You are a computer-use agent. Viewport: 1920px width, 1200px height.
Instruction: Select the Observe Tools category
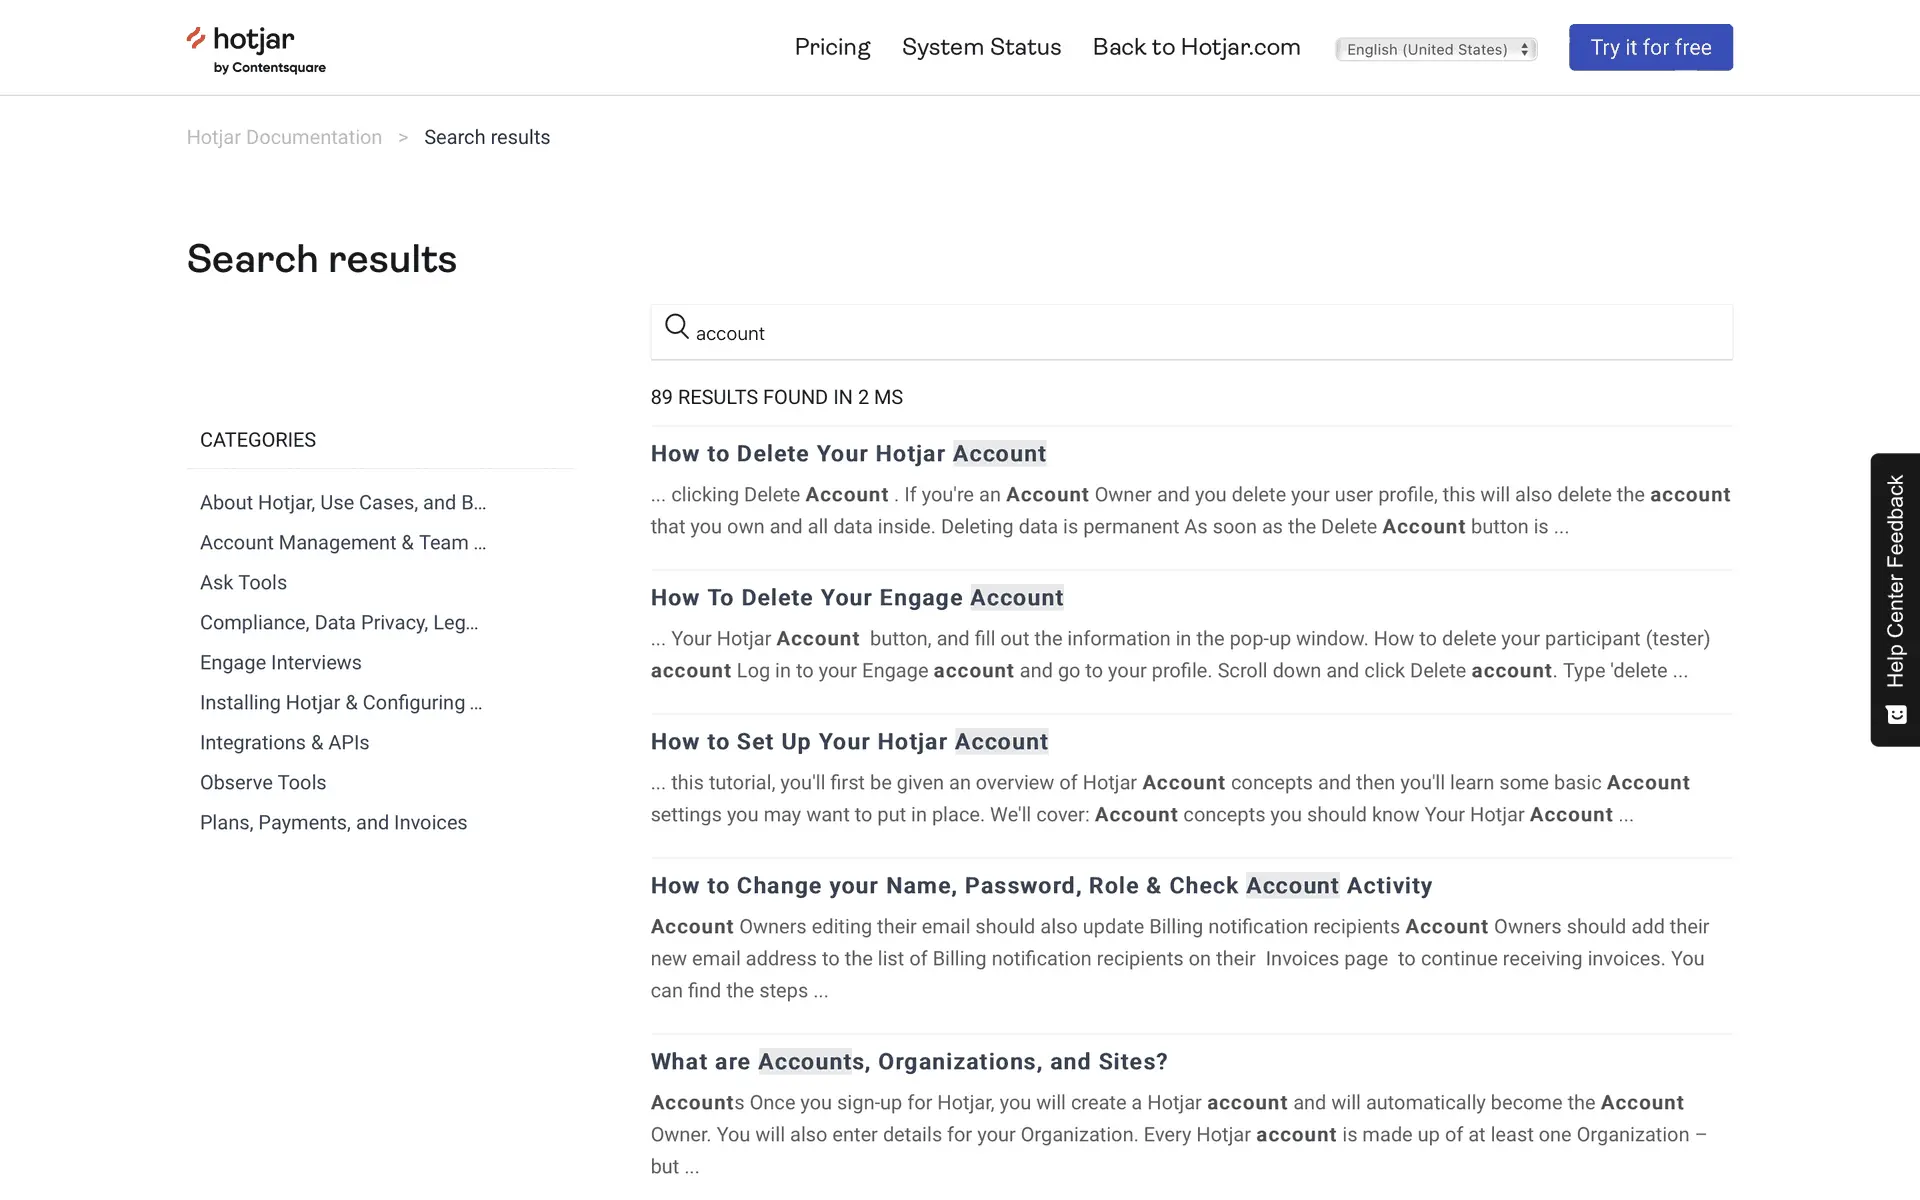coord(263,782)
